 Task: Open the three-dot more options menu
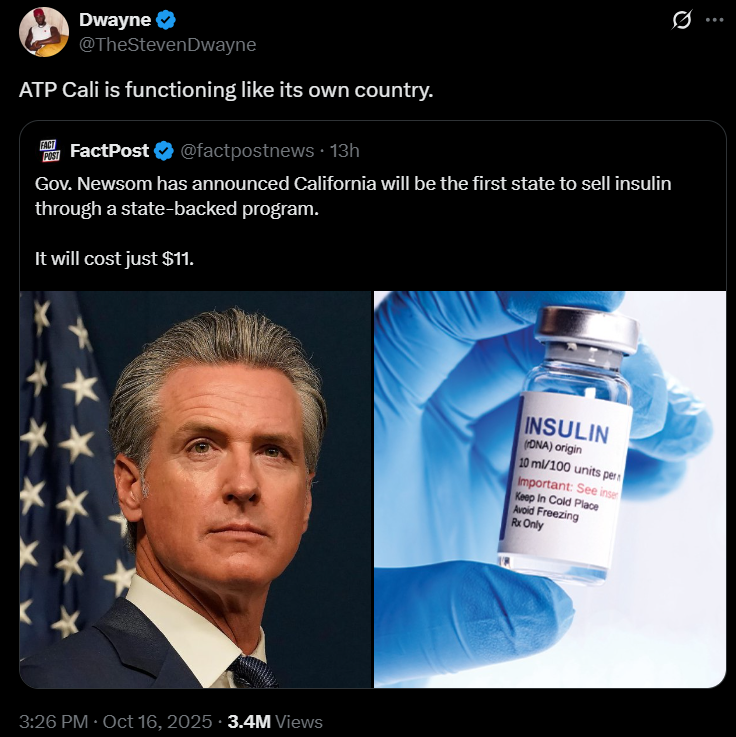pyautogui.click(x=714, y=20)
